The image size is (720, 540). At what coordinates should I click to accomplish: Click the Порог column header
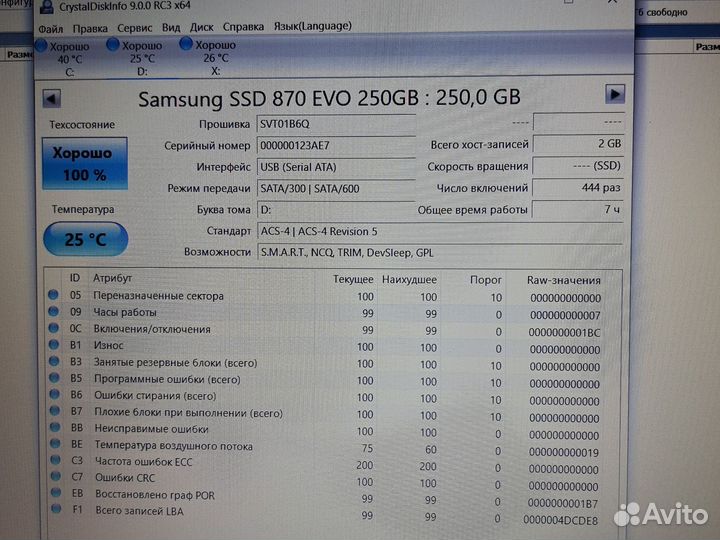(485, 280)
